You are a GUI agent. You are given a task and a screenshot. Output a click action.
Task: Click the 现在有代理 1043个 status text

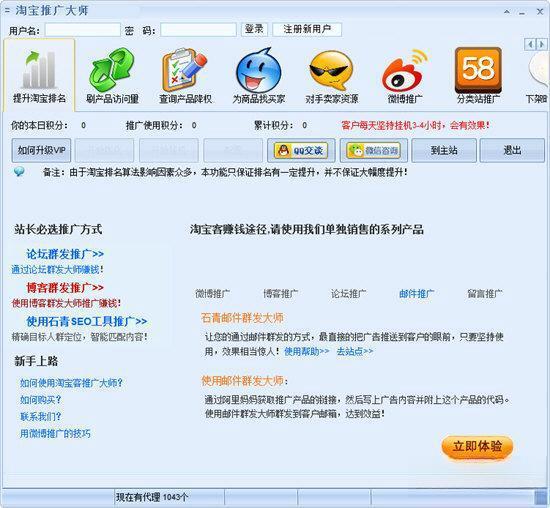(x=152, y=497)
